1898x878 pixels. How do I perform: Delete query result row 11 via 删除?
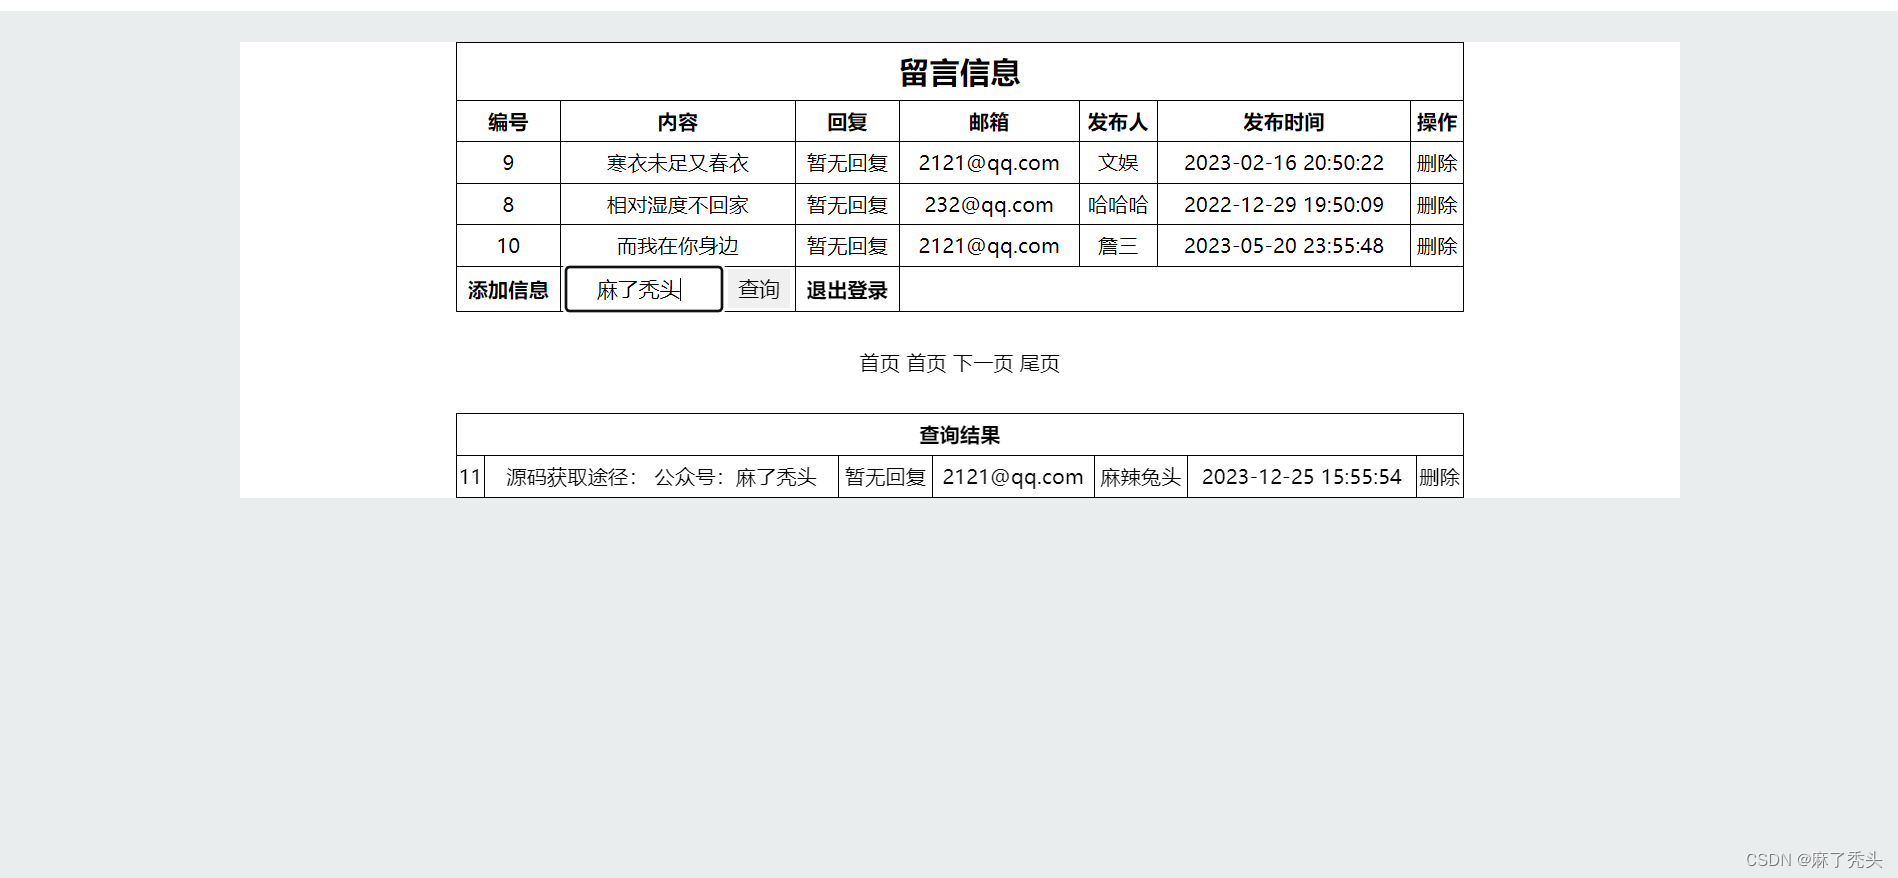(1440, 477)
